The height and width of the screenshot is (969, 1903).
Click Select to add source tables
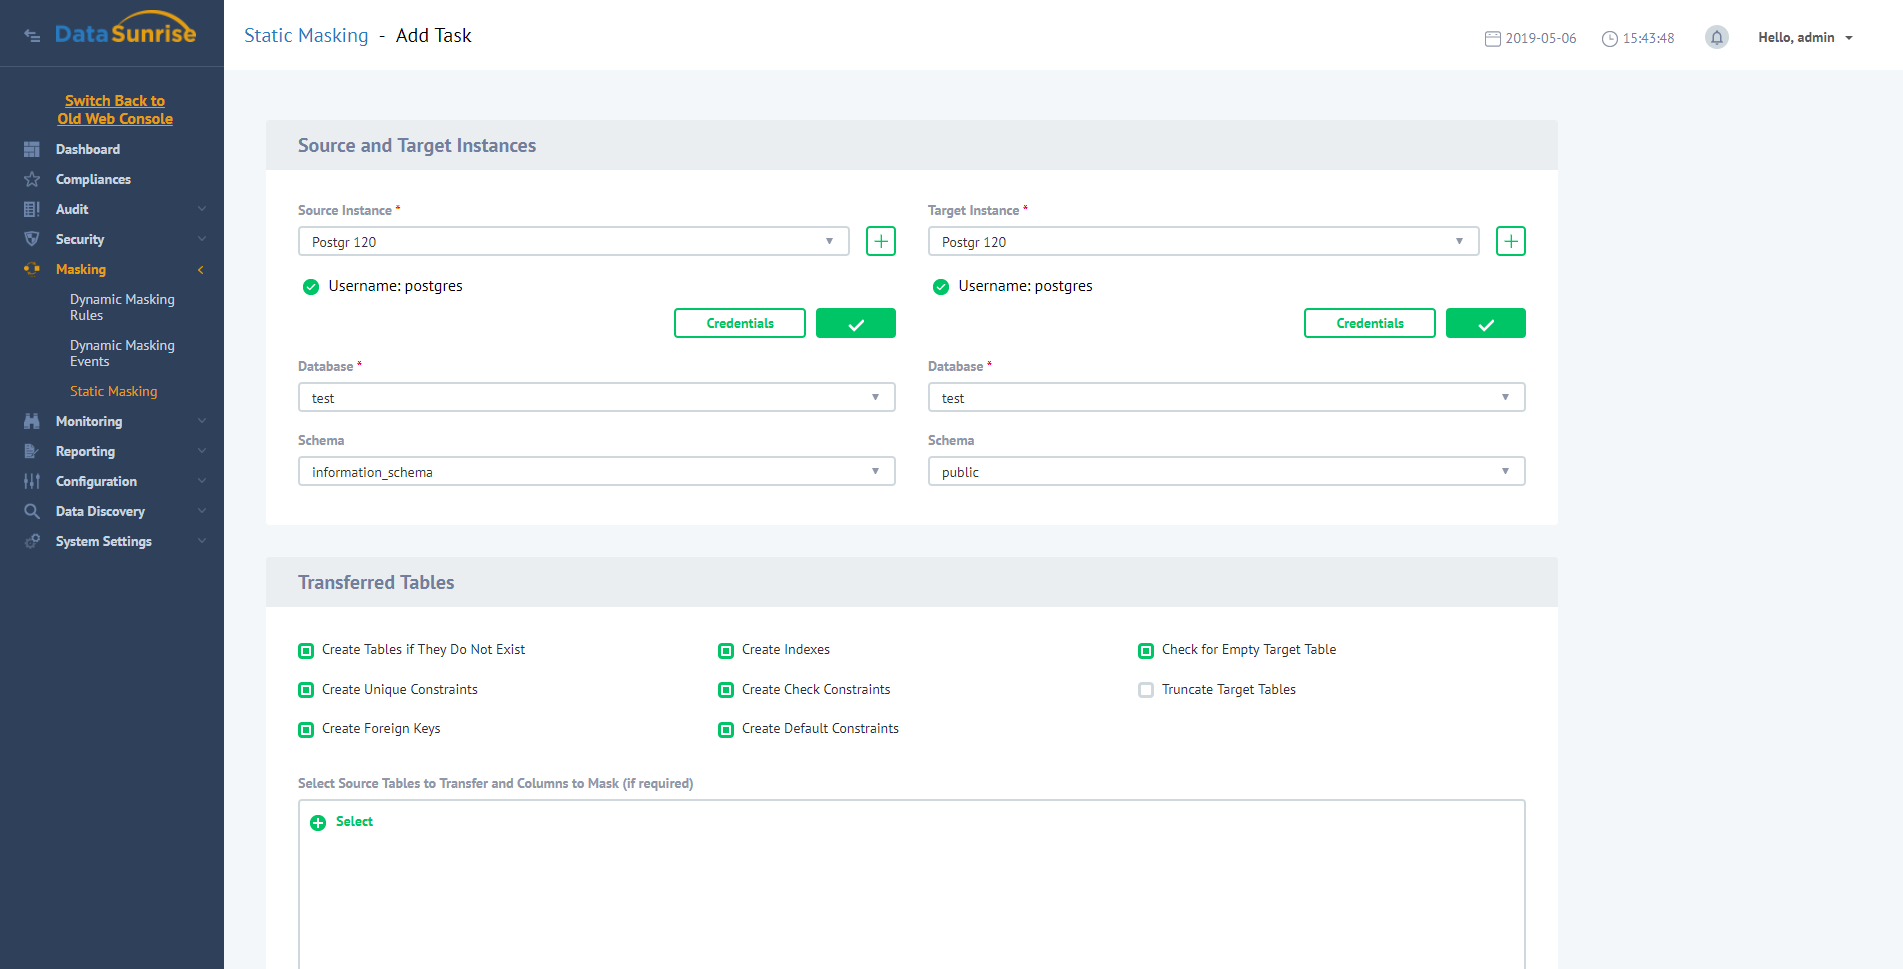[344, 821]
